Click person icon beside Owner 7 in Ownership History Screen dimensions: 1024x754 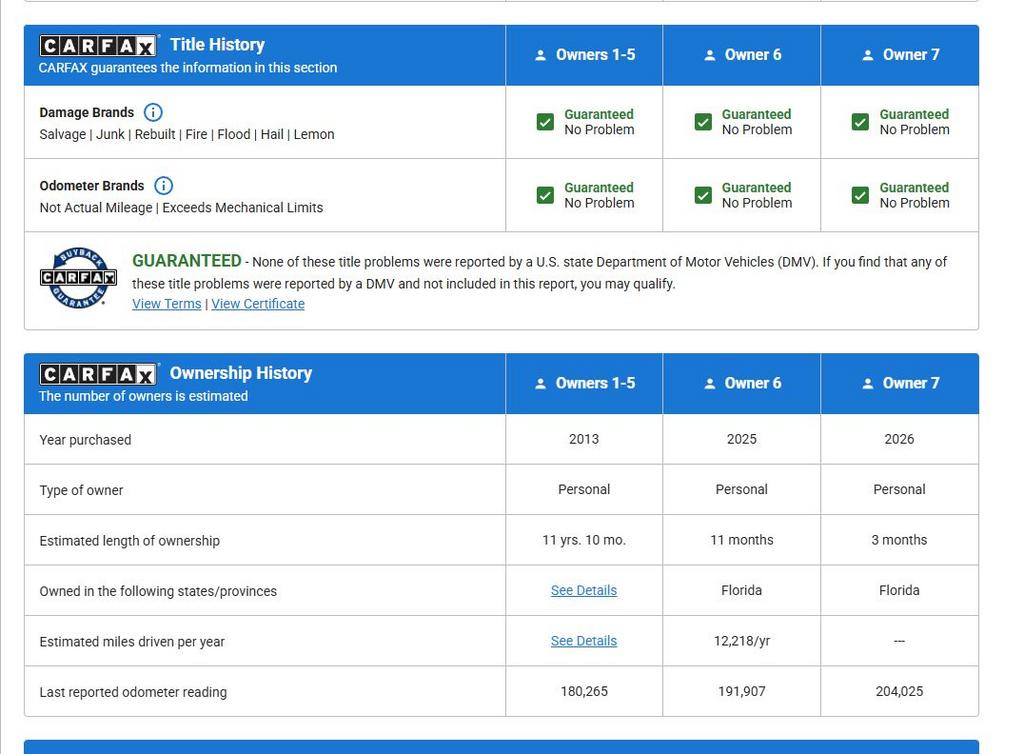[x=868, y=384]
